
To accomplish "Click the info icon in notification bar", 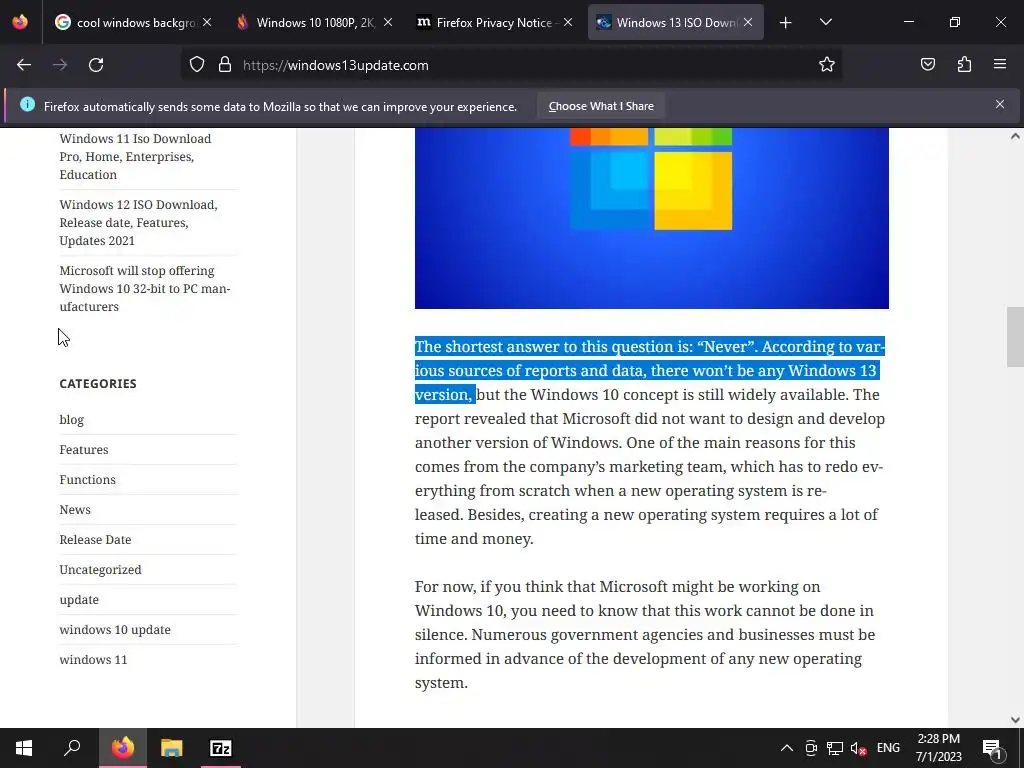I will click(27, 104).
